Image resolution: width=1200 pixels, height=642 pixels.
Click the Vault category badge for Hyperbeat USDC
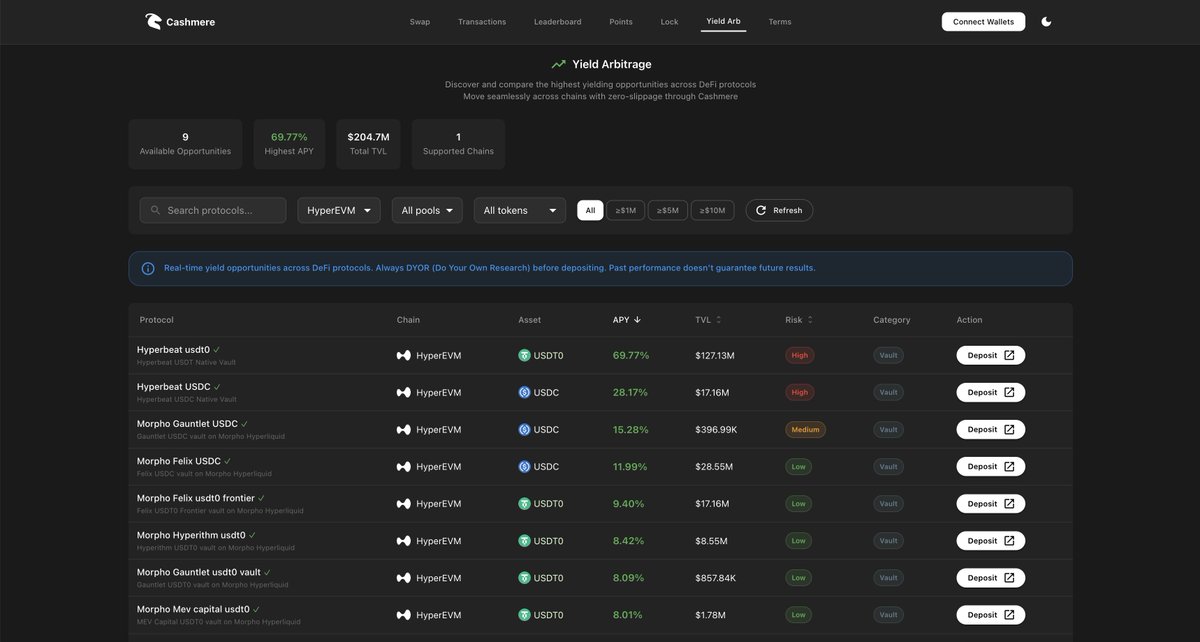click(888, 392)
